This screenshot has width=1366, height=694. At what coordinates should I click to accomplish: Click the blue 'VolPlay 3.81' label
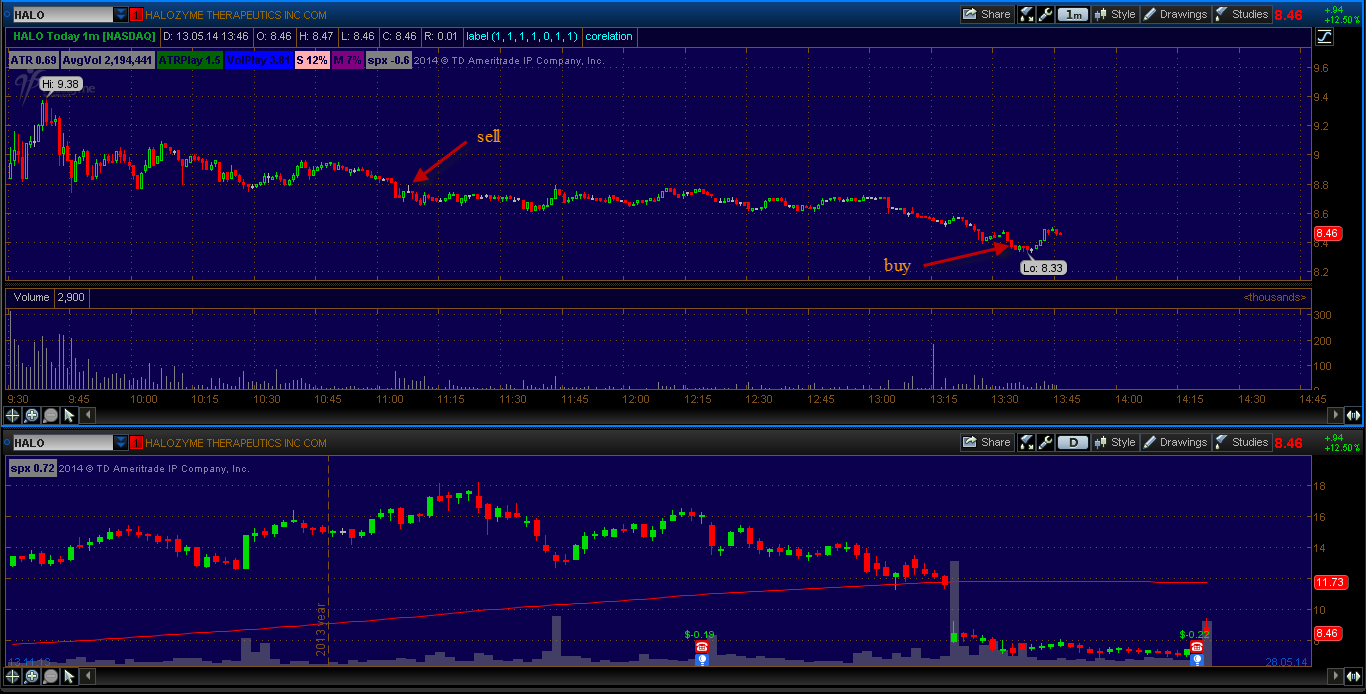[x=259, y=60]
